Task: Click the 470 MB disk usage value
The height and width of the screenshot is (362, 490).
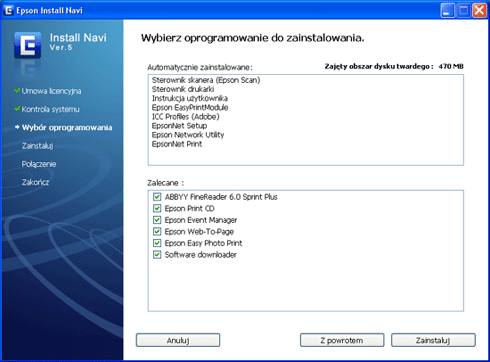Action: pos(451,66)
